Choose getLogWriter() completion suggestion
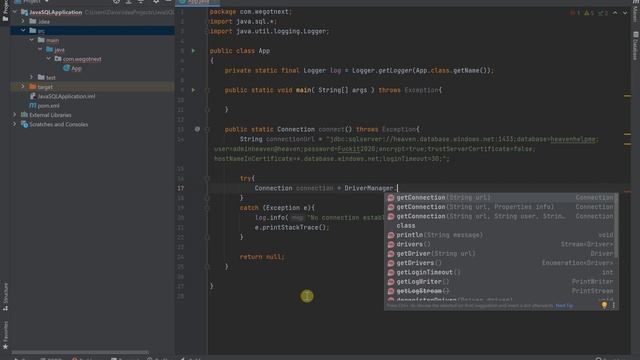The height and width of the screenshot is (360, 640). [500, 282]
